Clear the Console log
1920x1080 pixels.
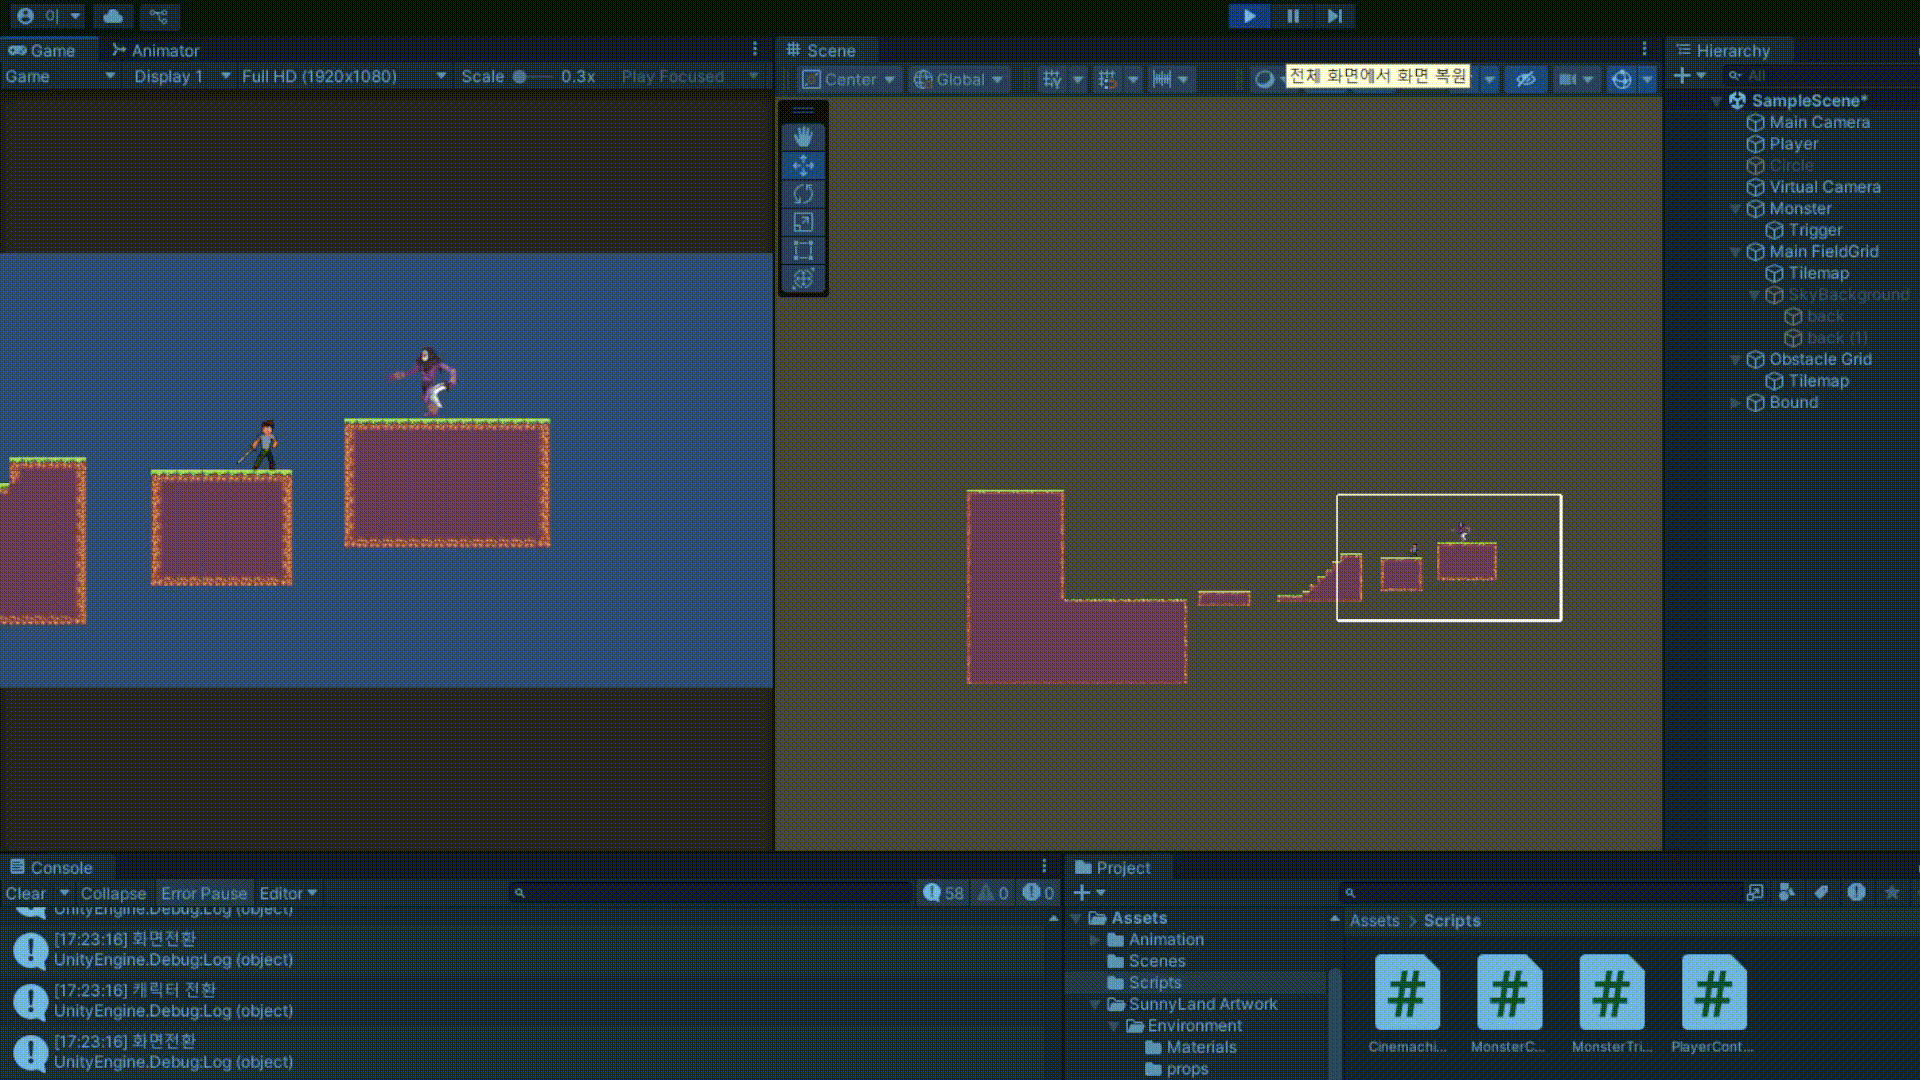click(26, 893)
